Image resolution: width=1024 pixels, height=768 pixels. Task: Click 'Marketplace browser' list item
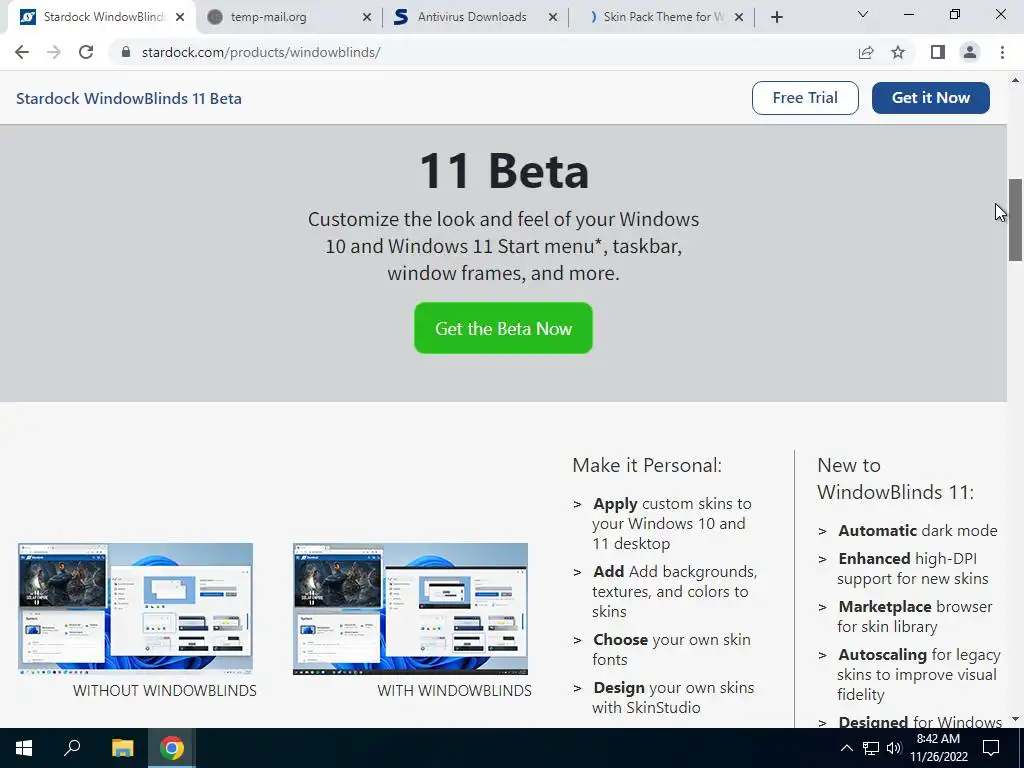[914, 616]
